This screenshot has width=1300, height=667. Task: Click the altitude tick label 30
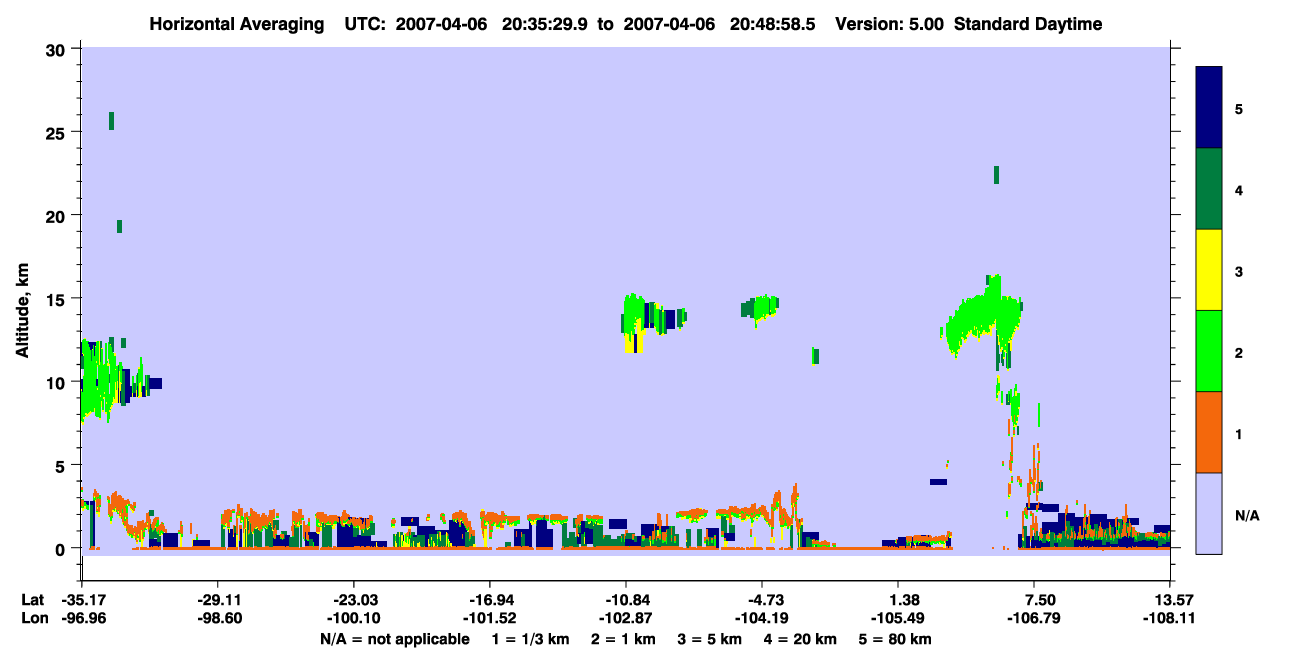(x=57, y=50)
